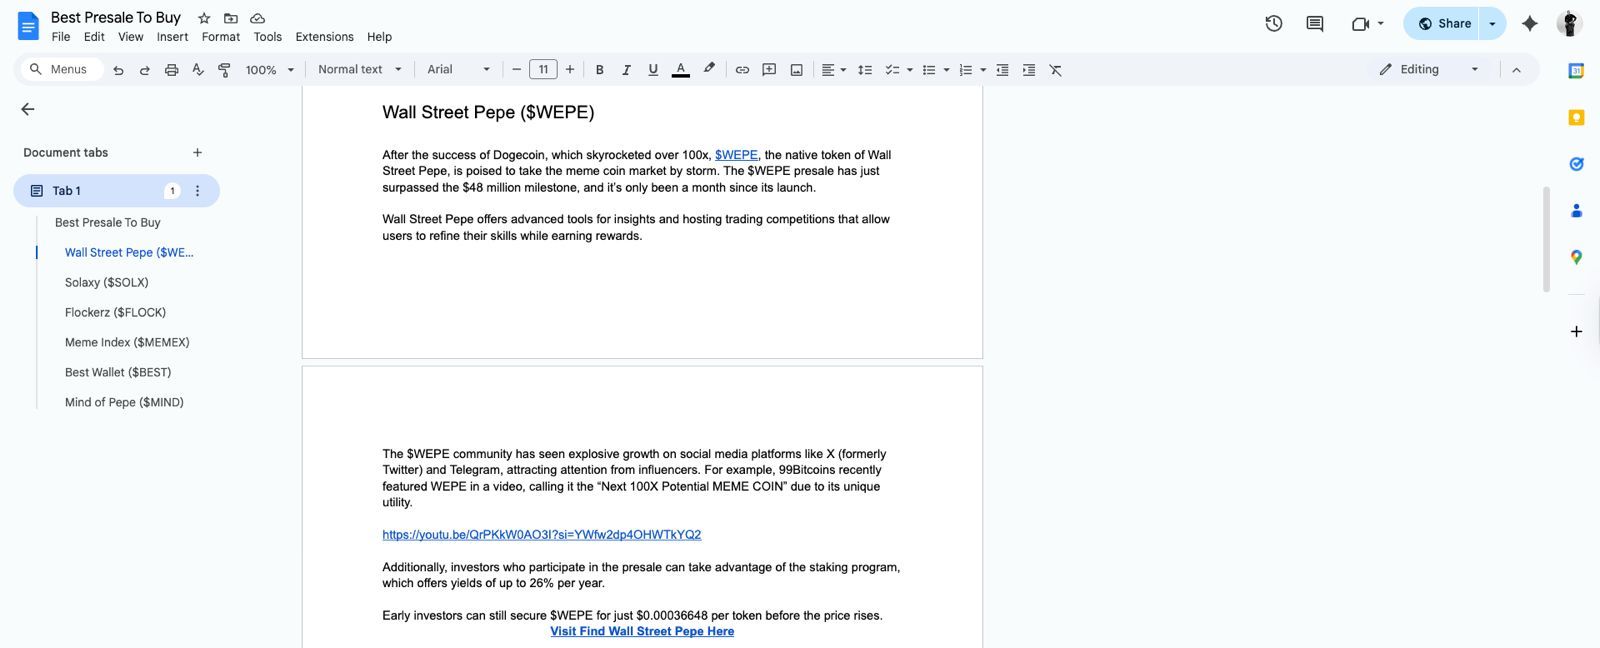Click the Print icon in toolbar
Image resolution: width=1600 pixels, height=648 pixels.
point(171,70)
